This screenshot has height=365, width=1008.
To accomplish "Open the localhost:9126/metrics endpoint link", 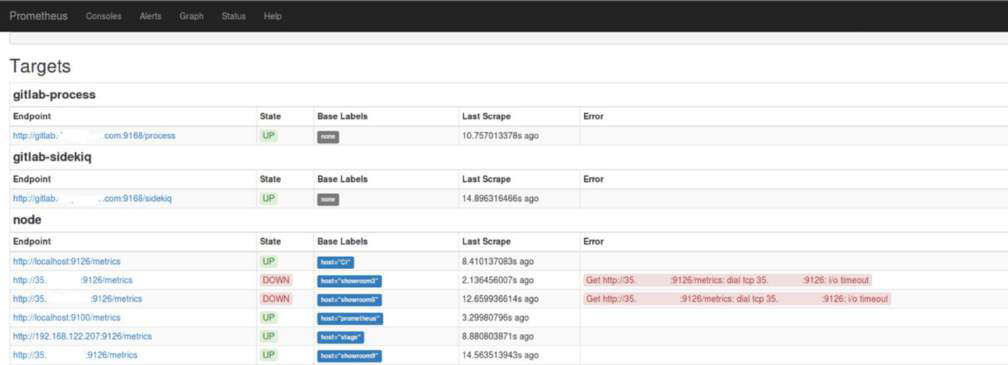I will pyautogui.click(x=66, y=262).
